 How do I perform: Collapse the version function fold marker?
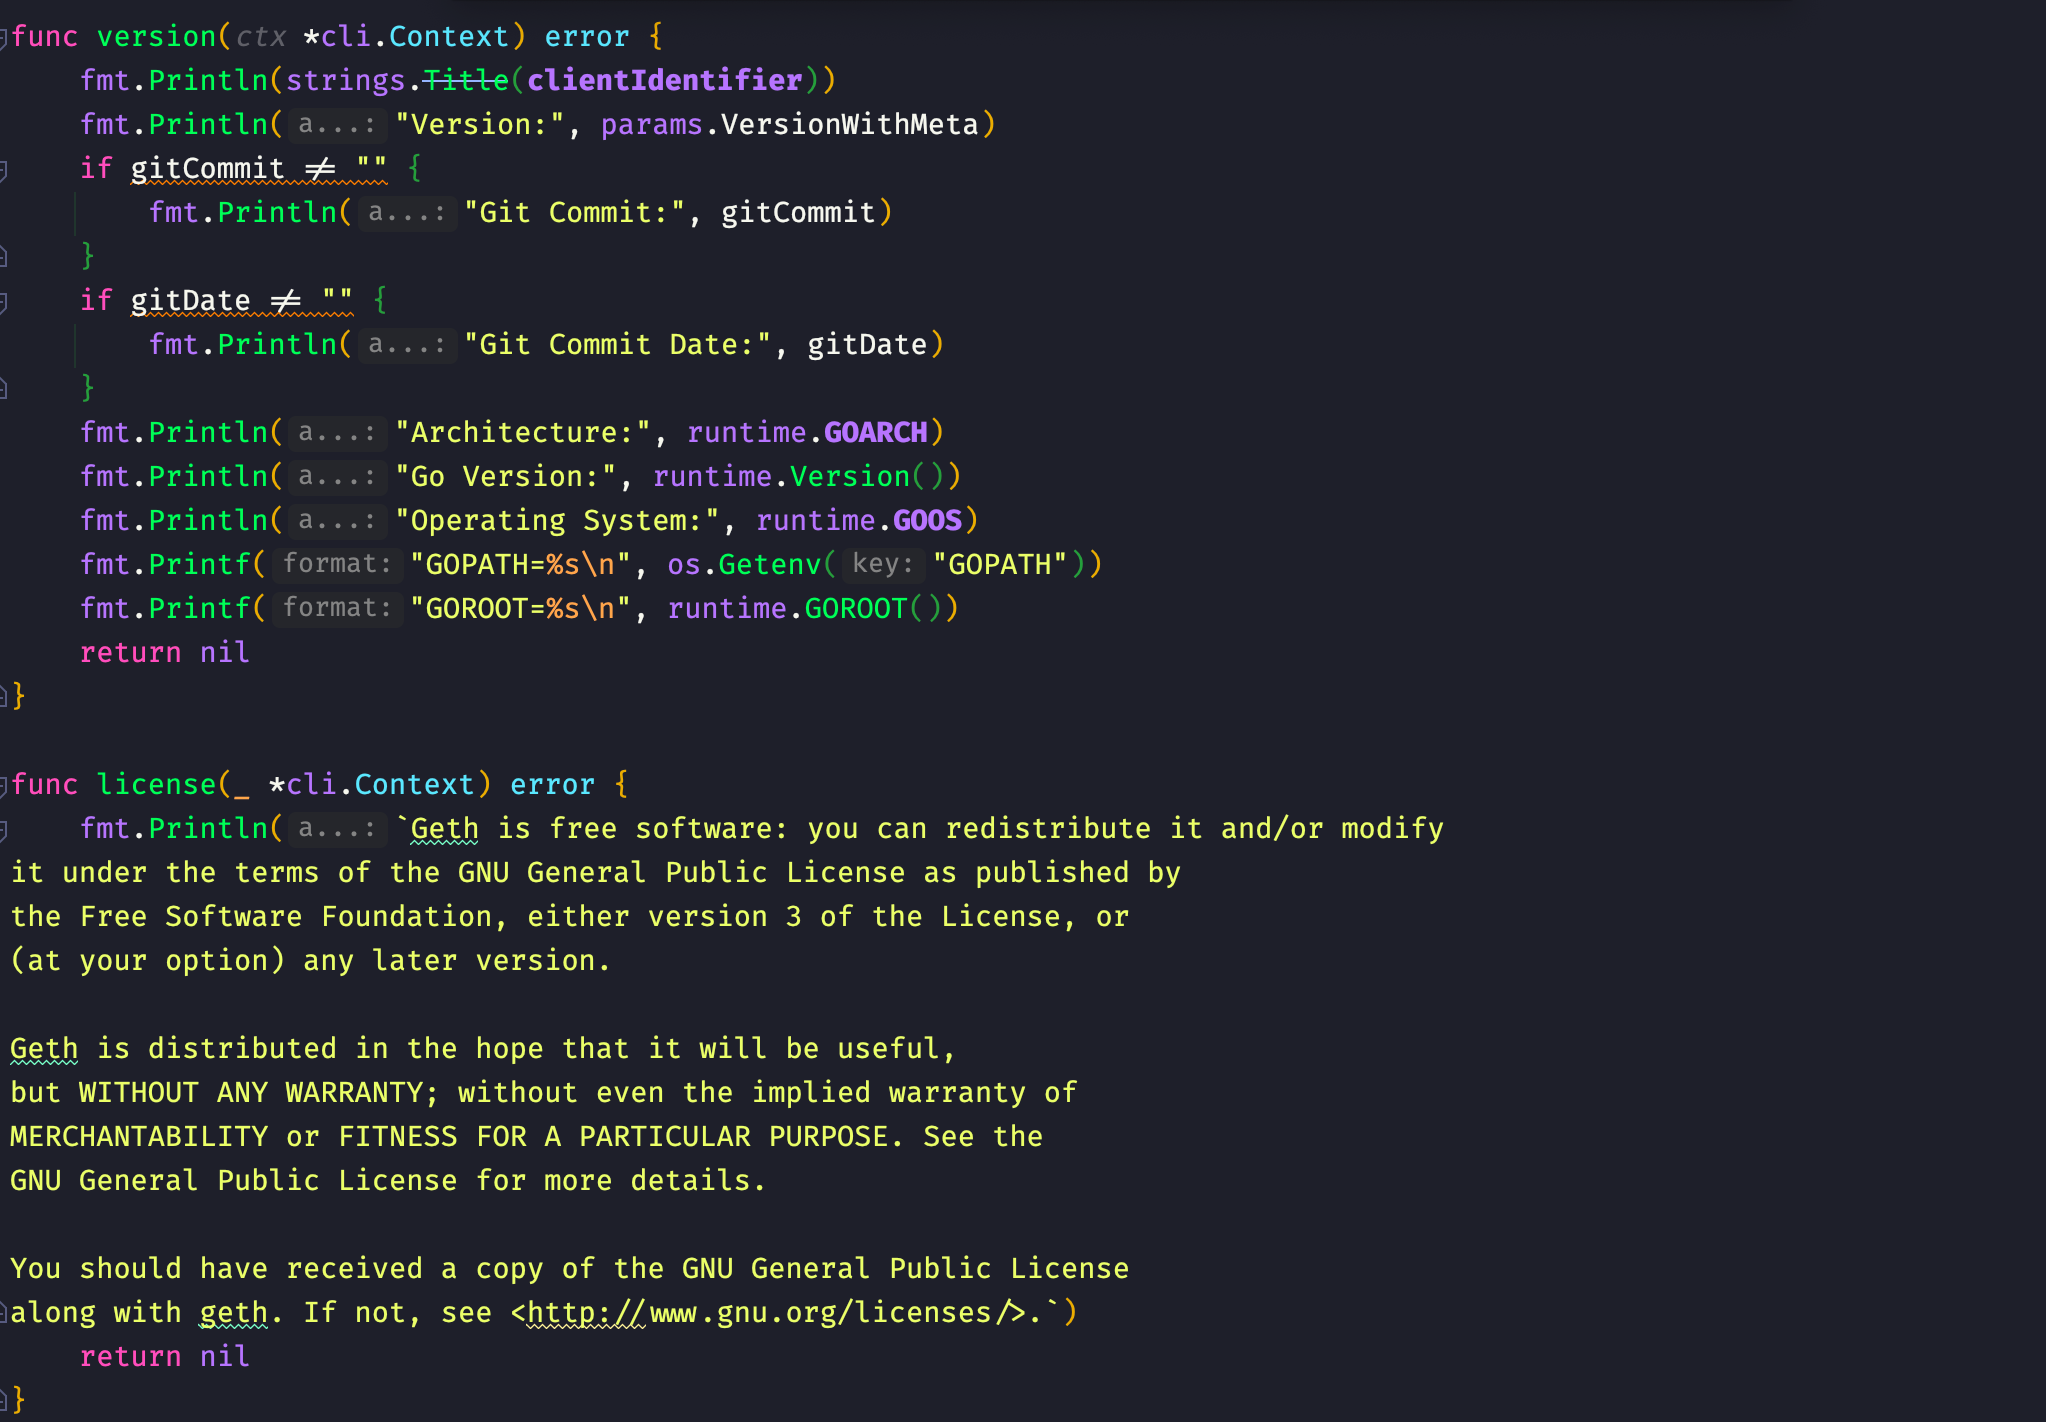(x=4, y=37)
